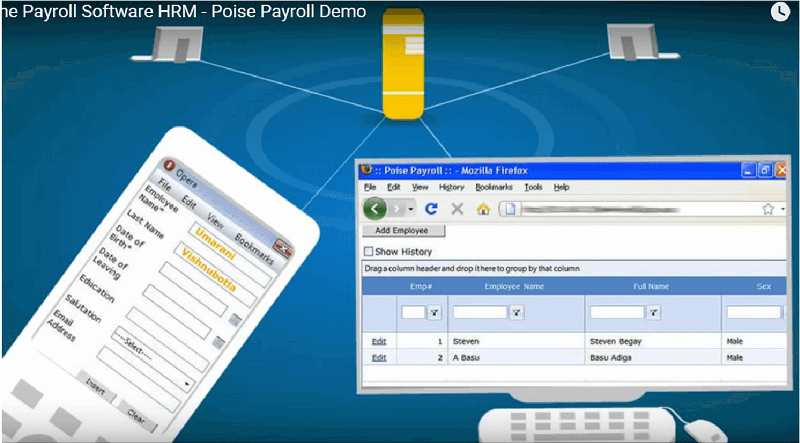Click the Sex filter input box
800x443 pixels.
point(754,312)
